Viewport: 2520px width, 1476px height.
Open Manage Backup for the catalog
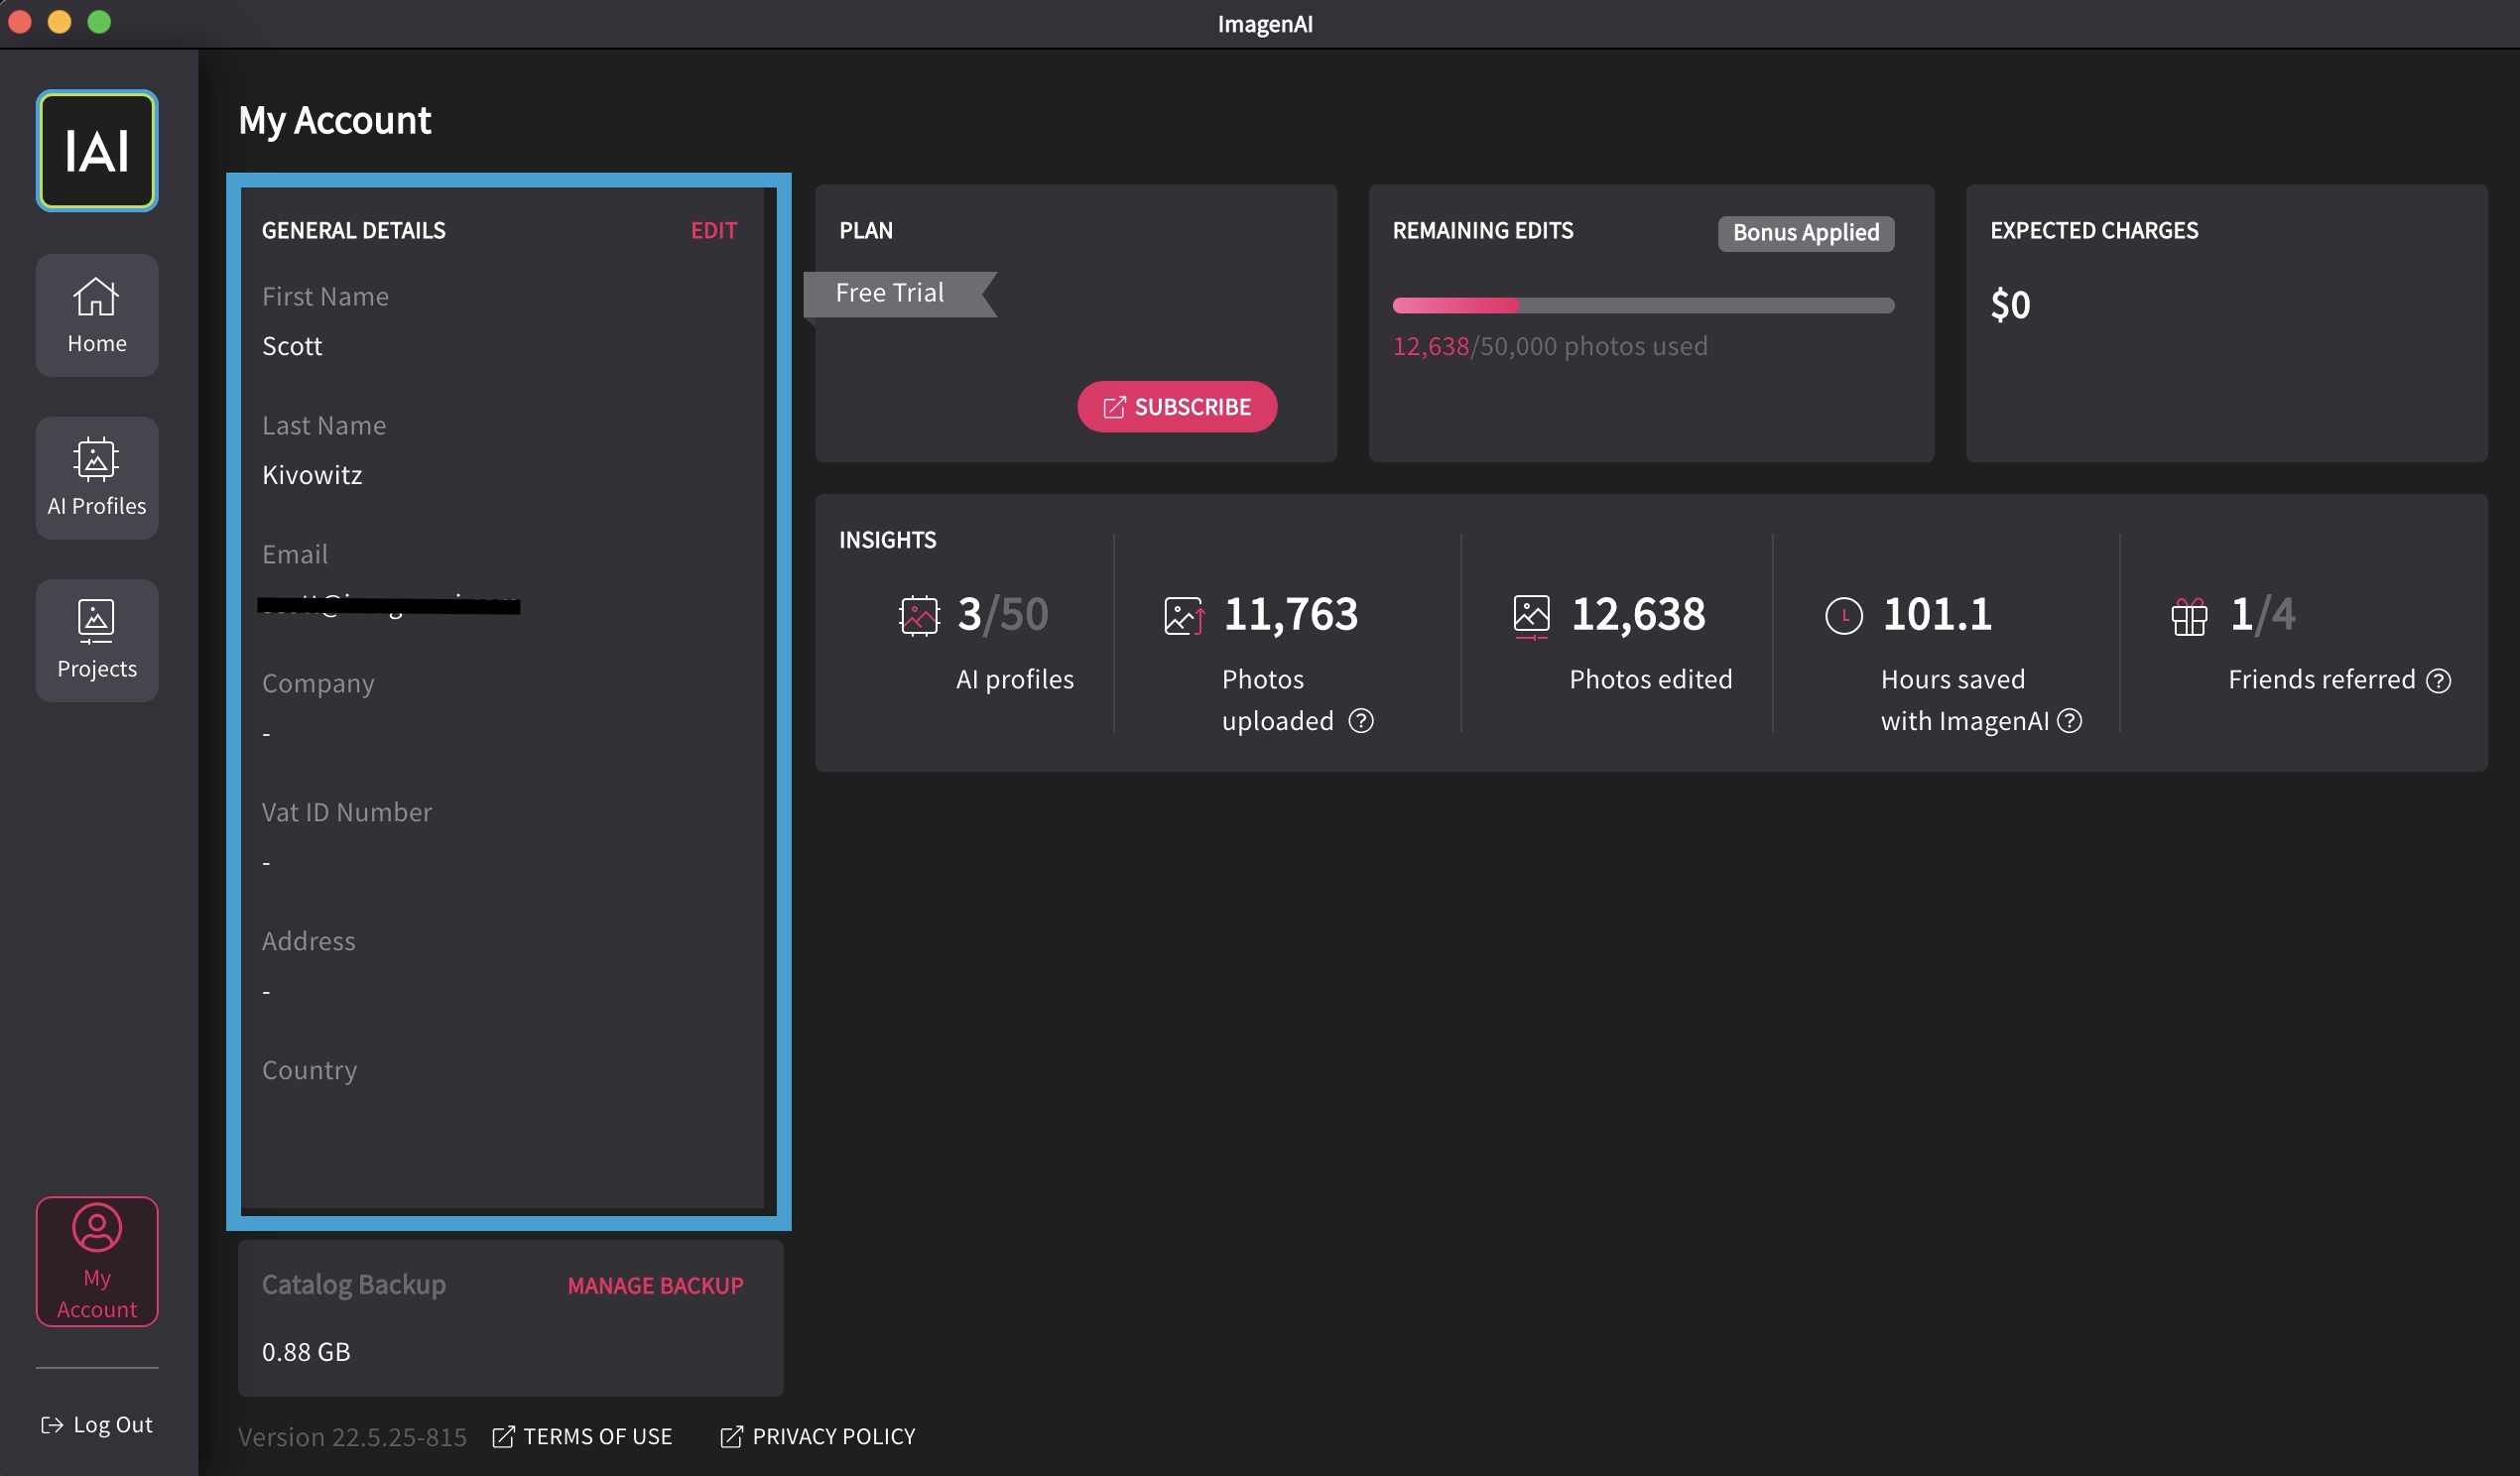656,1285
